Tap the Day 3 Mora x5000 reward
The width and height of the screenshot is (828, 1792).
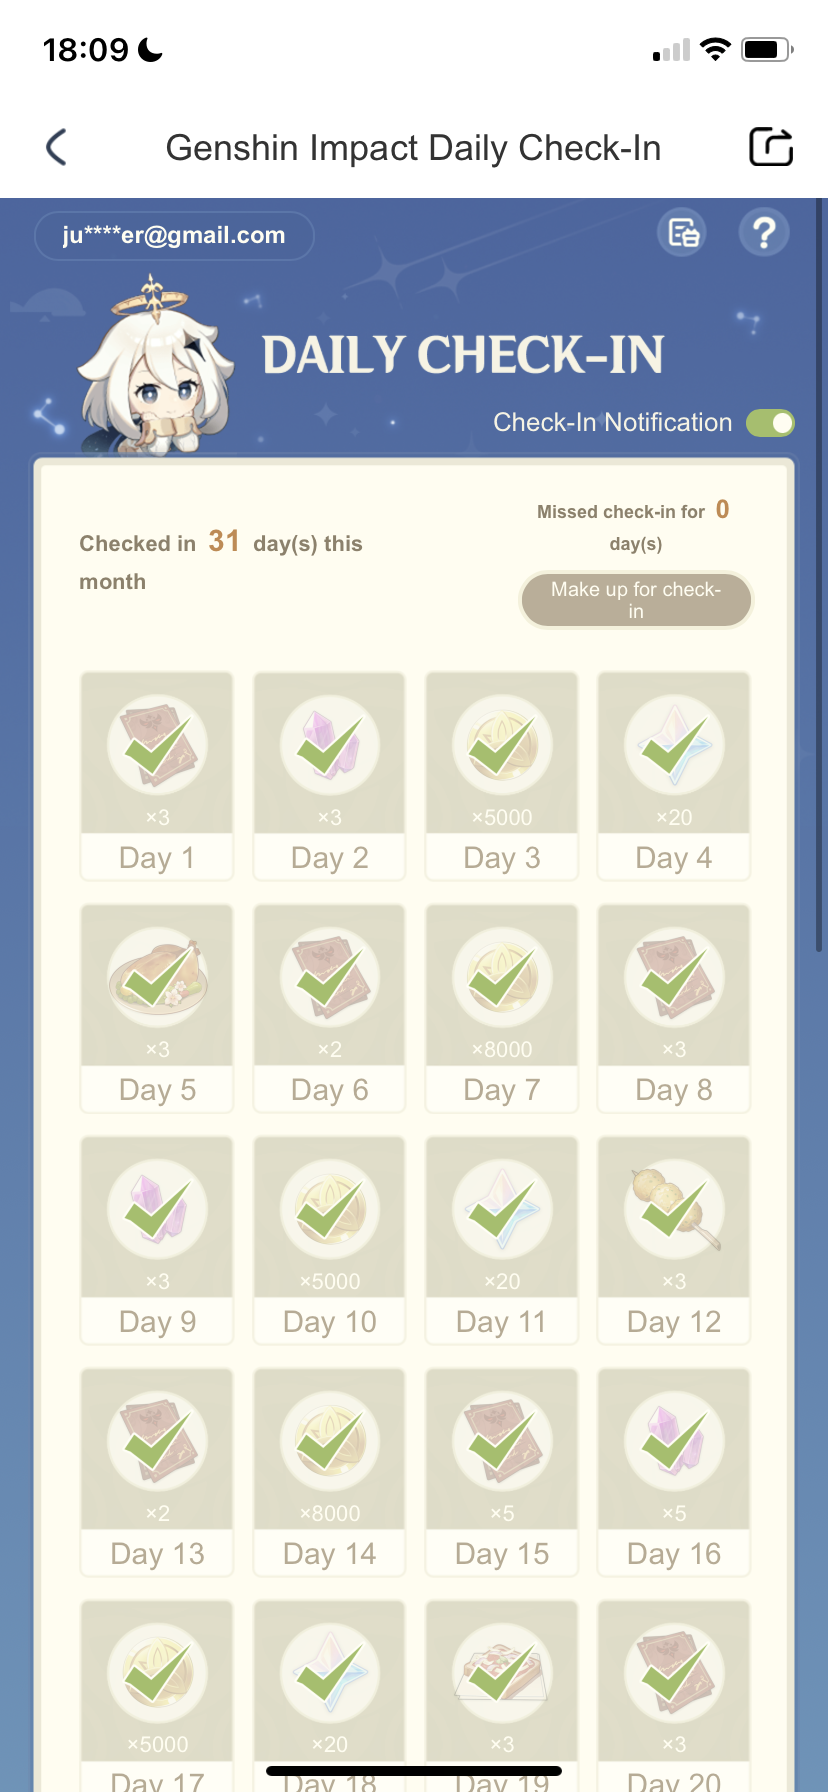point(502,776)
